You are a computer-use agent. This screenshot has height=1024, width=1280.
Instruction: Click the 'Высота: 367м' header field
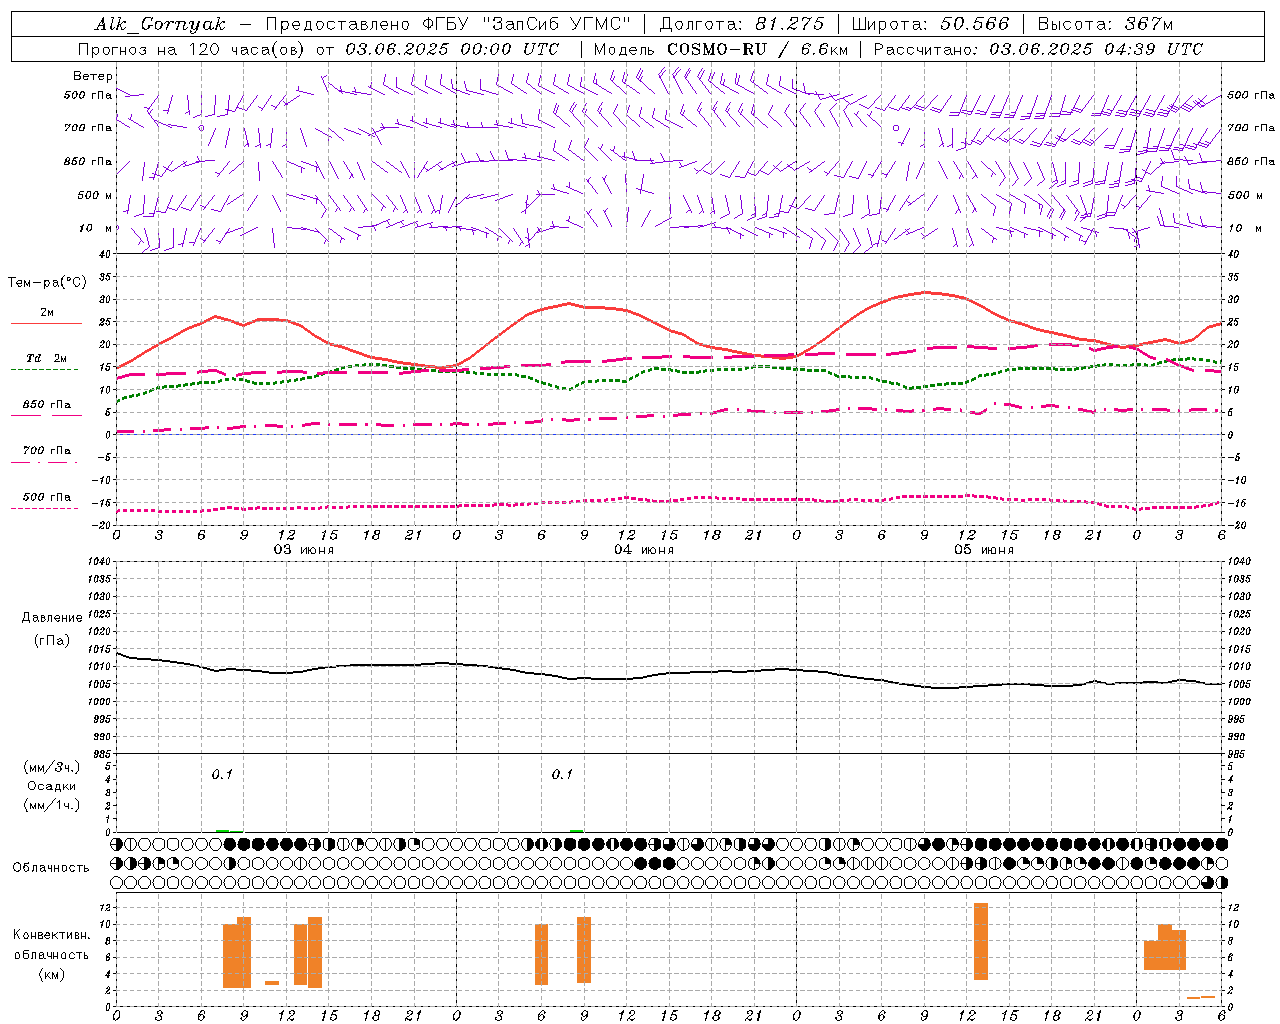[x=1105, y=24]
